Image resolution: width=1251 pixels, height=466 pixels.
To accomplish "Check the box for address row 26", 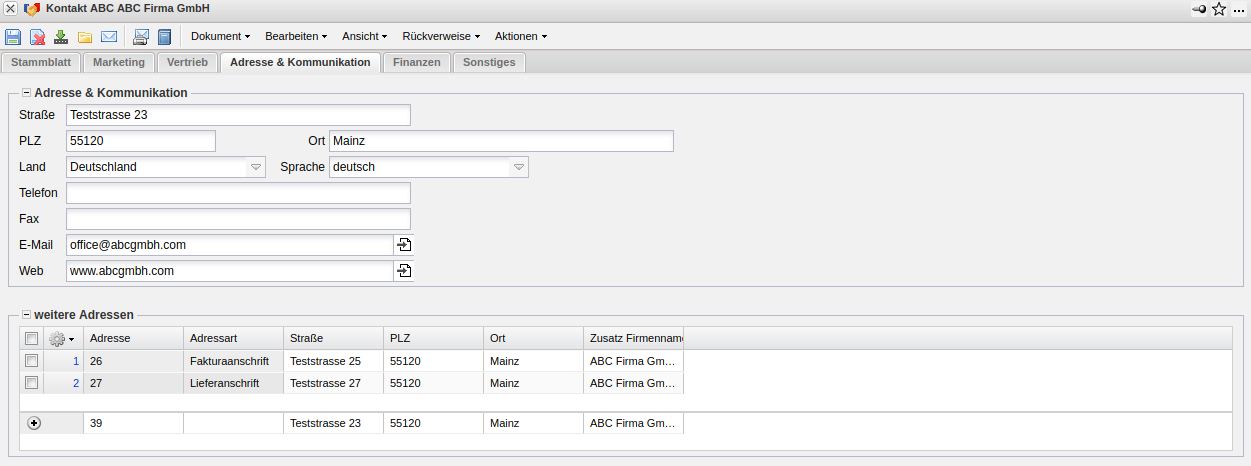I will pos(32,360).
